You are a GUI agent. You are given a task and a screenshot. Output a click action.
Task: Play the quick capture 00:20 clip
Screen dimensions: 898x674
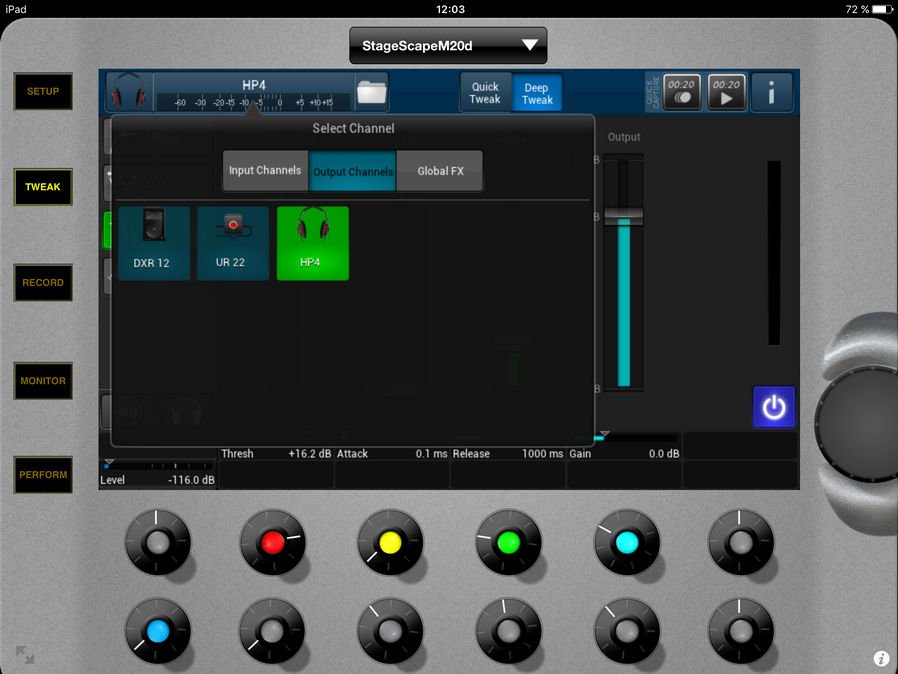(x=726, y=93)
